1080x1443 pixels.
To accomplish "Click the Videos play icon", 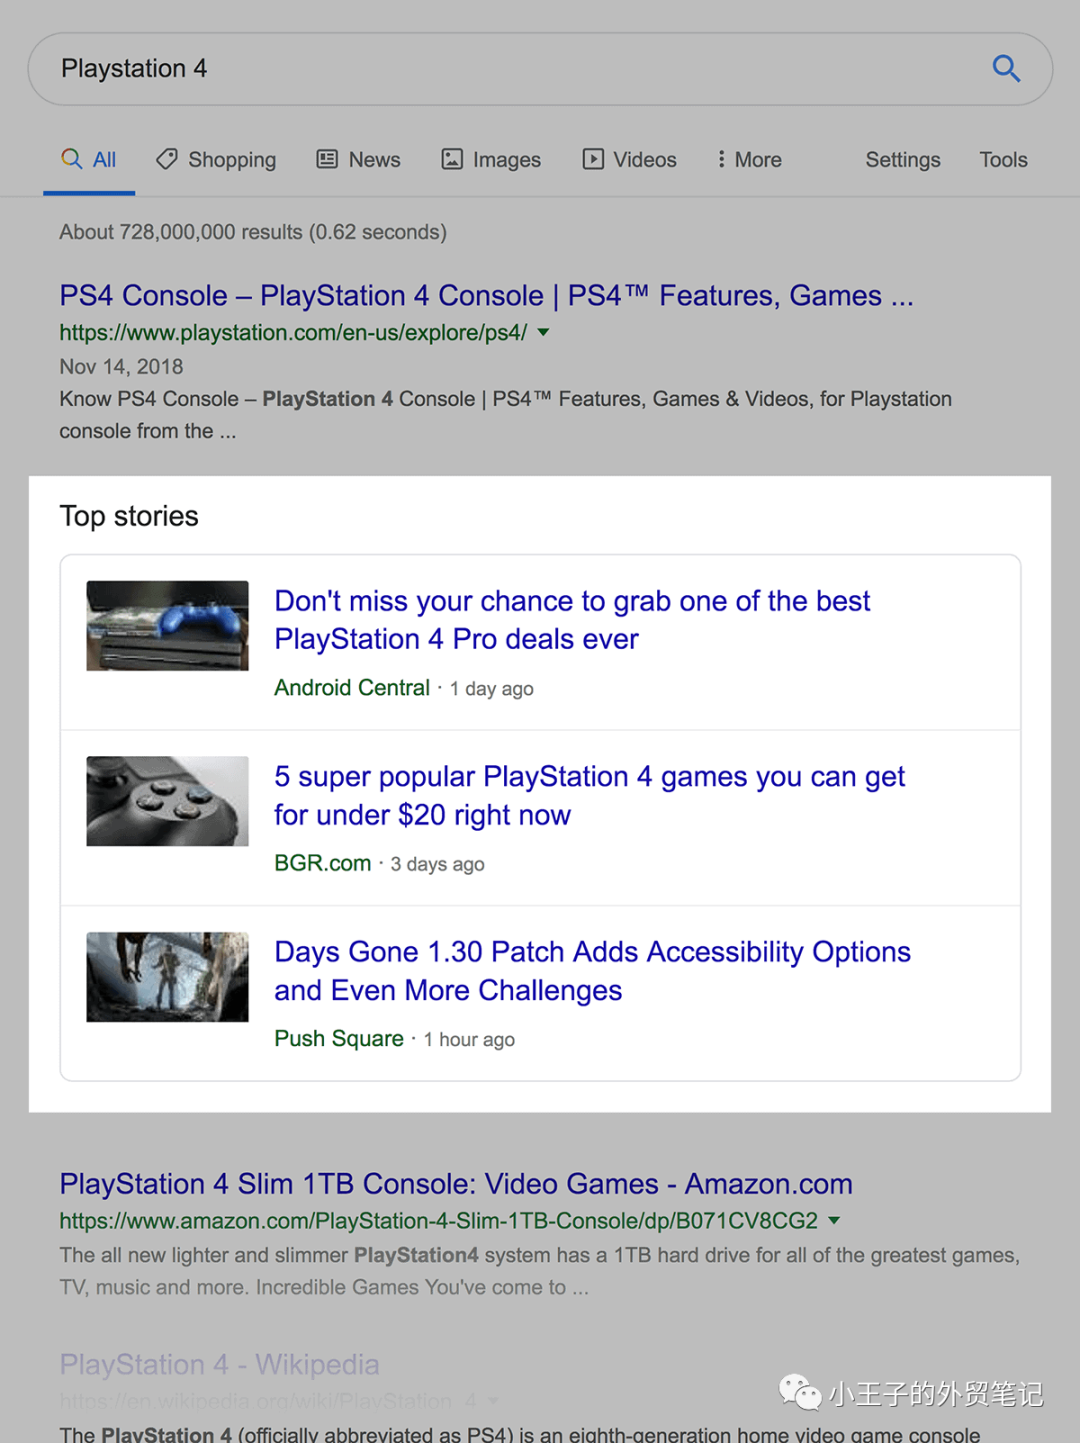I will click(x=593, y=159).
